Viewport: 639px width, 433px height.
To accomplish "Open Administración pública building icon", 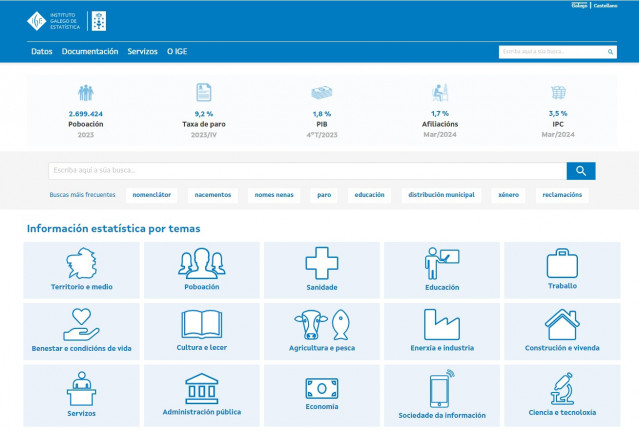I will (202, 388).
